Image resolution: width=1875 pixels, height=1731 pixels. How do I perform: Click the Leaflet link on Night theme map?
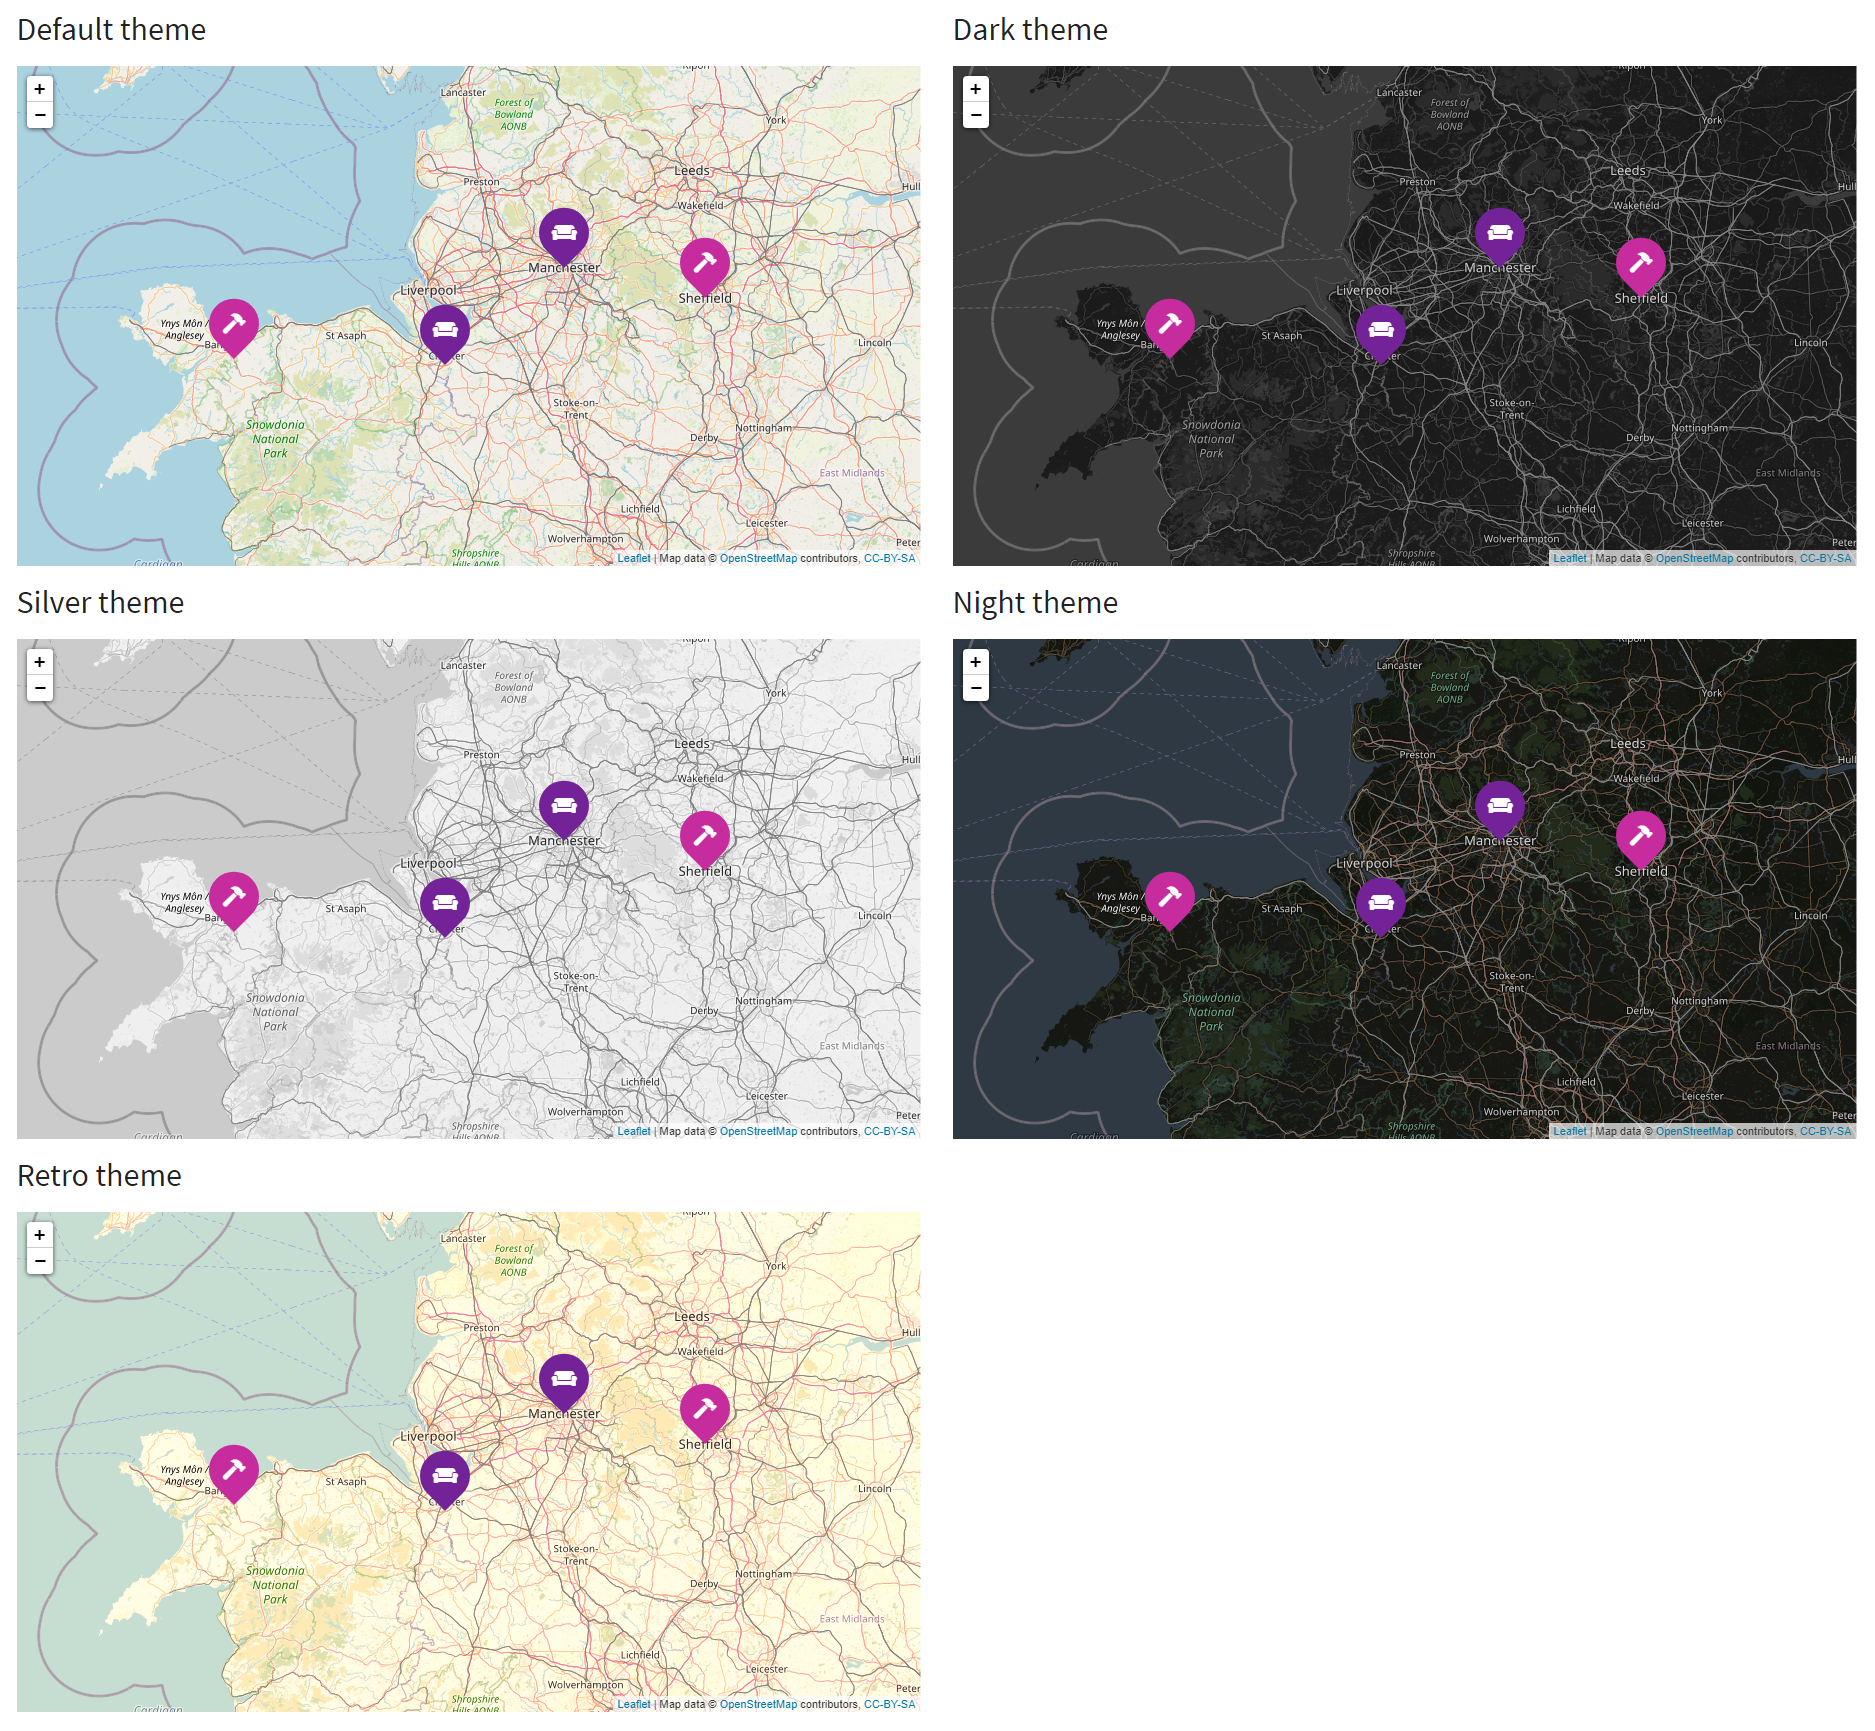[x=1570, y=1131]
